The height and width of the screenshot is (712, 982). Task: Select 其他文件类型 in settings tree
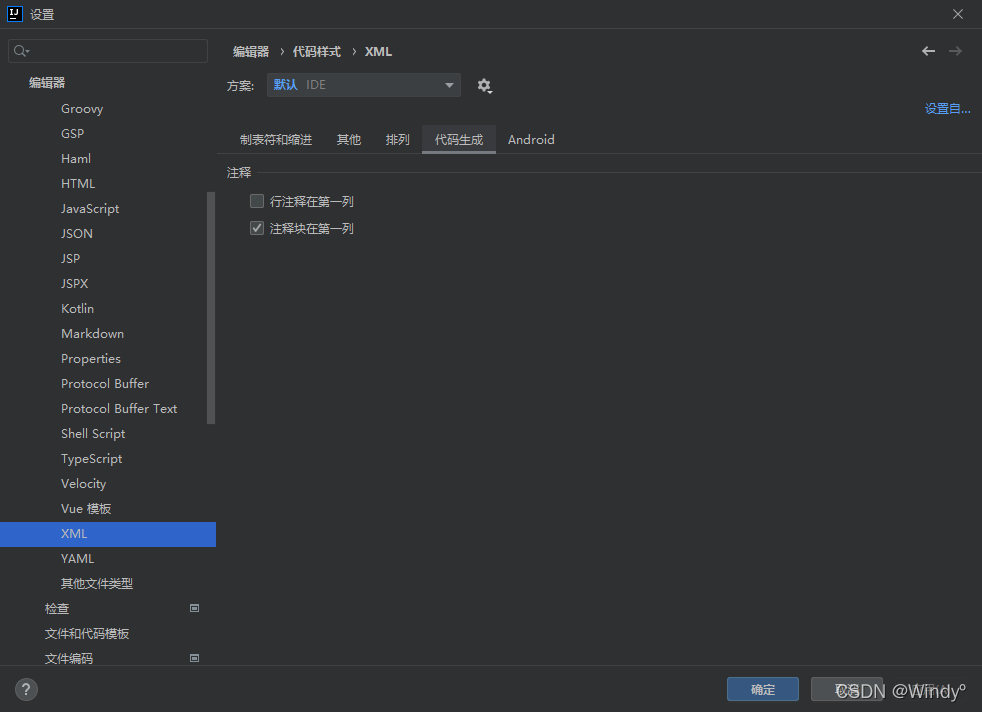pyautogui.click(x=96, y=584)
